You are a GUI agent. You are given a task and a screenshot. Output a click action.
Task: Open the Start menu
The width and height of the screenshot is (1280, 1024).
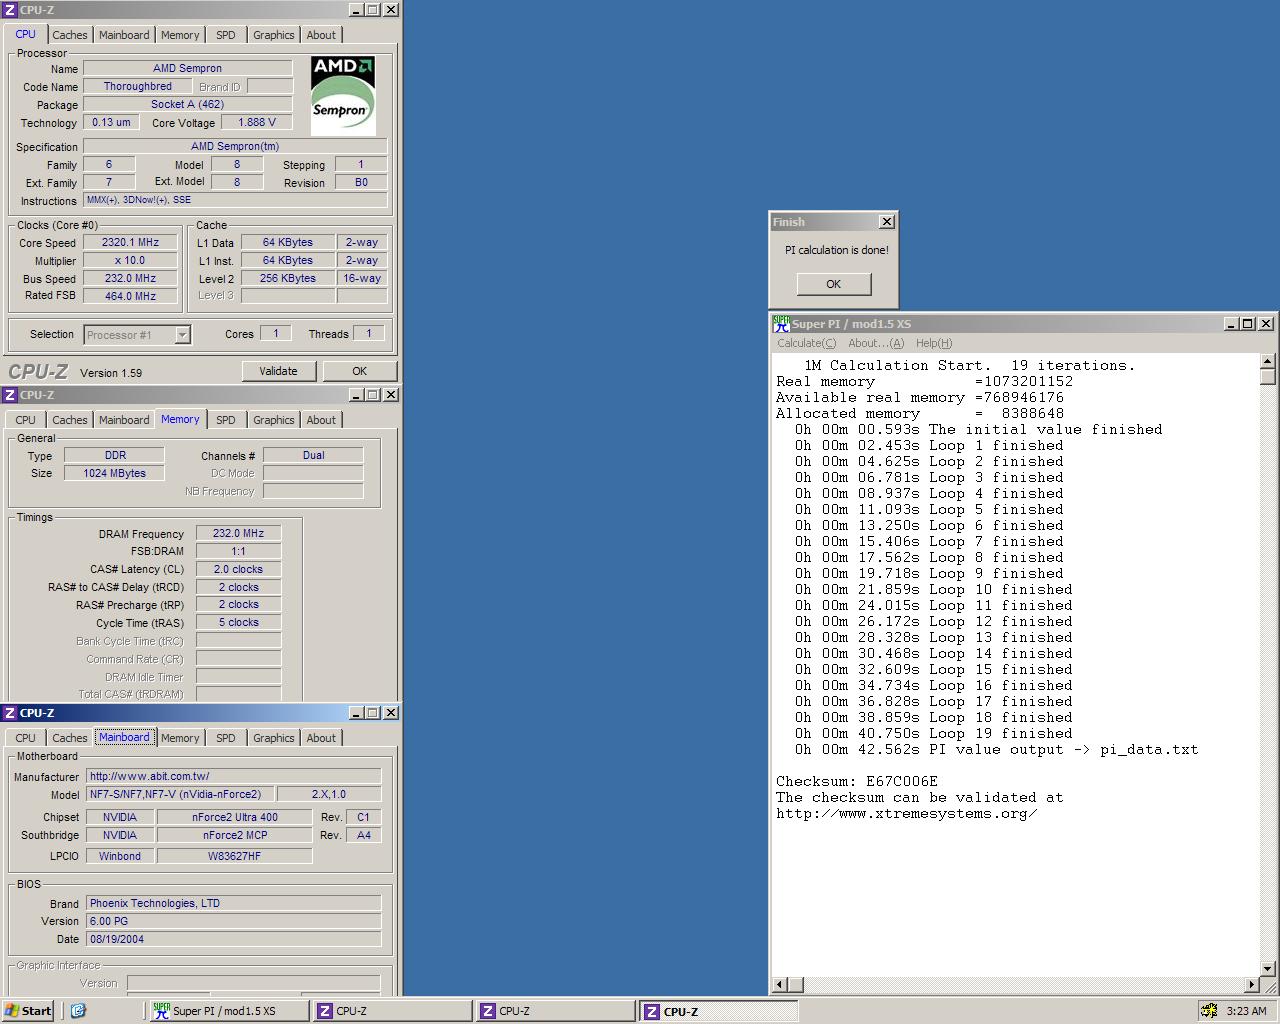click(28, 1011)
